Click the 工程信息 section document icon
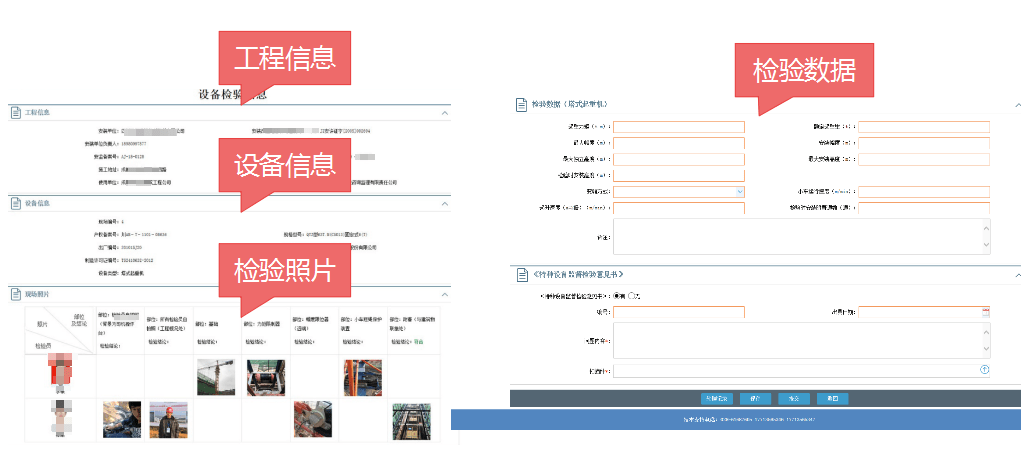Viewport: 1021px width, 470px height. point(15,113)
